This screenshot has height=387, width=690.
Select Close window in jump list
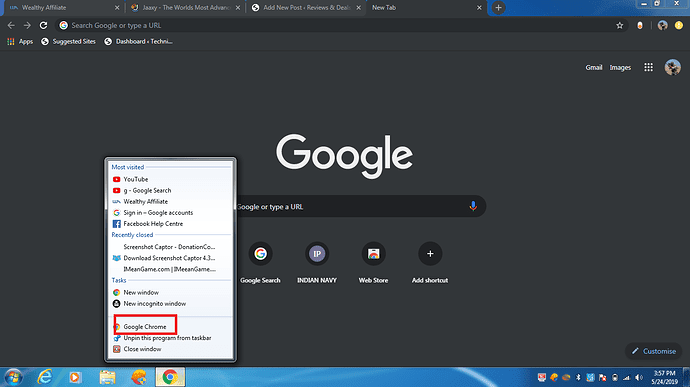[x=171, y=349]
